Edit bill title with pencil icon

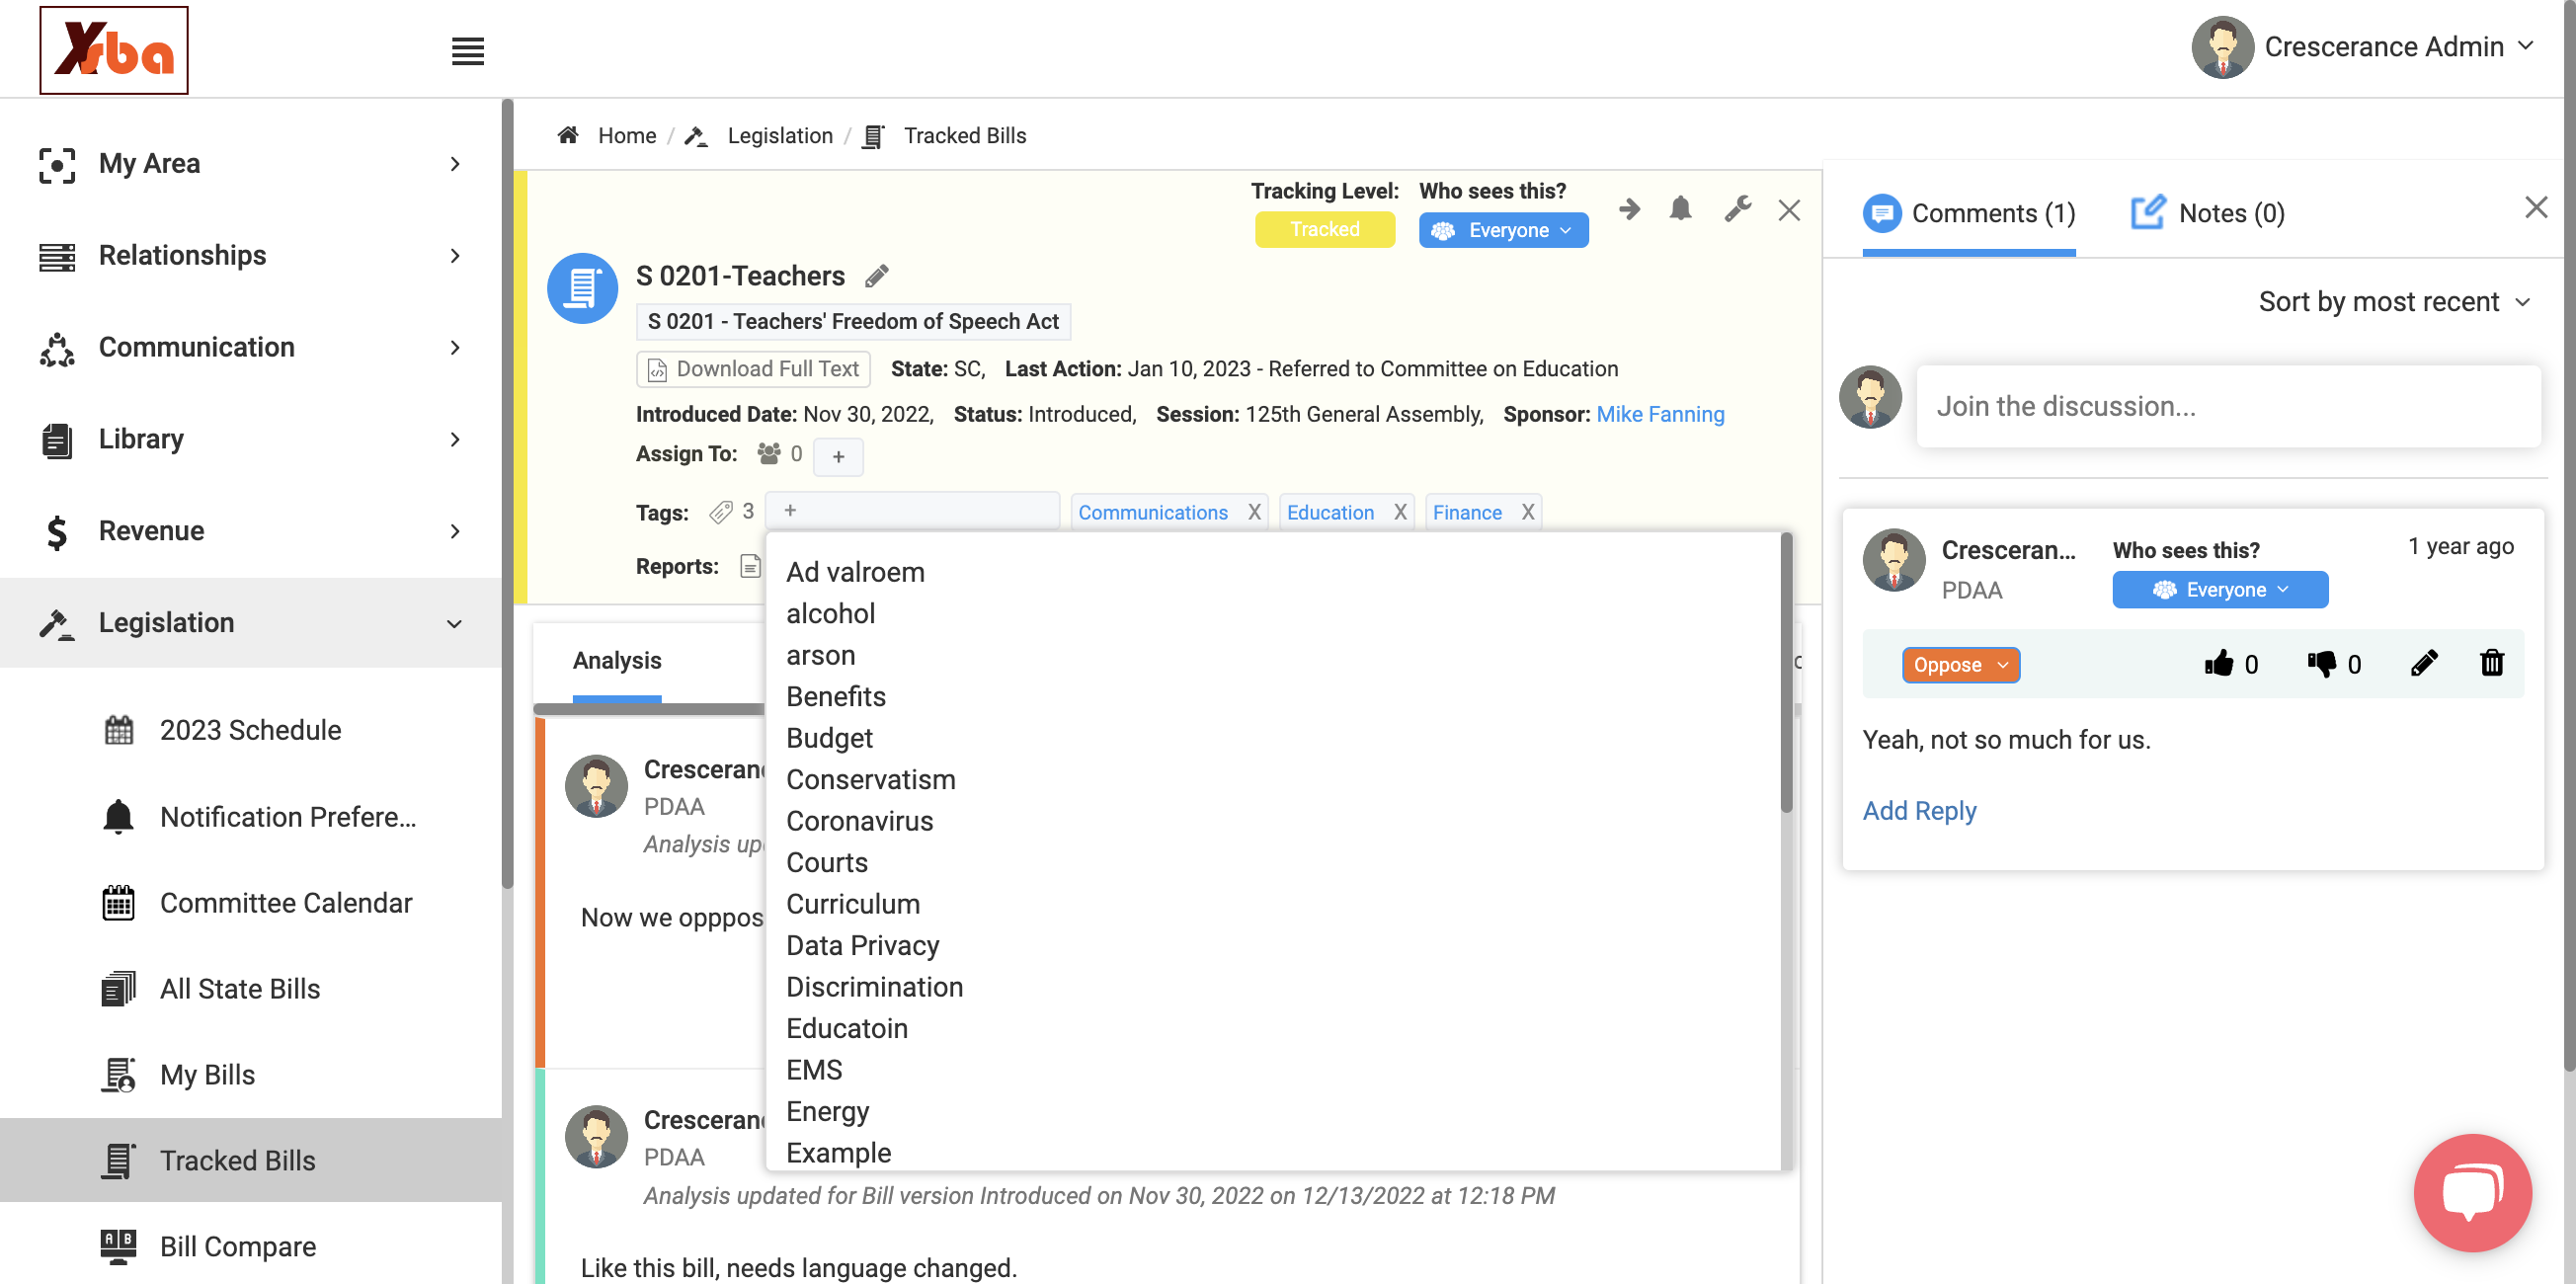[877, 276]
